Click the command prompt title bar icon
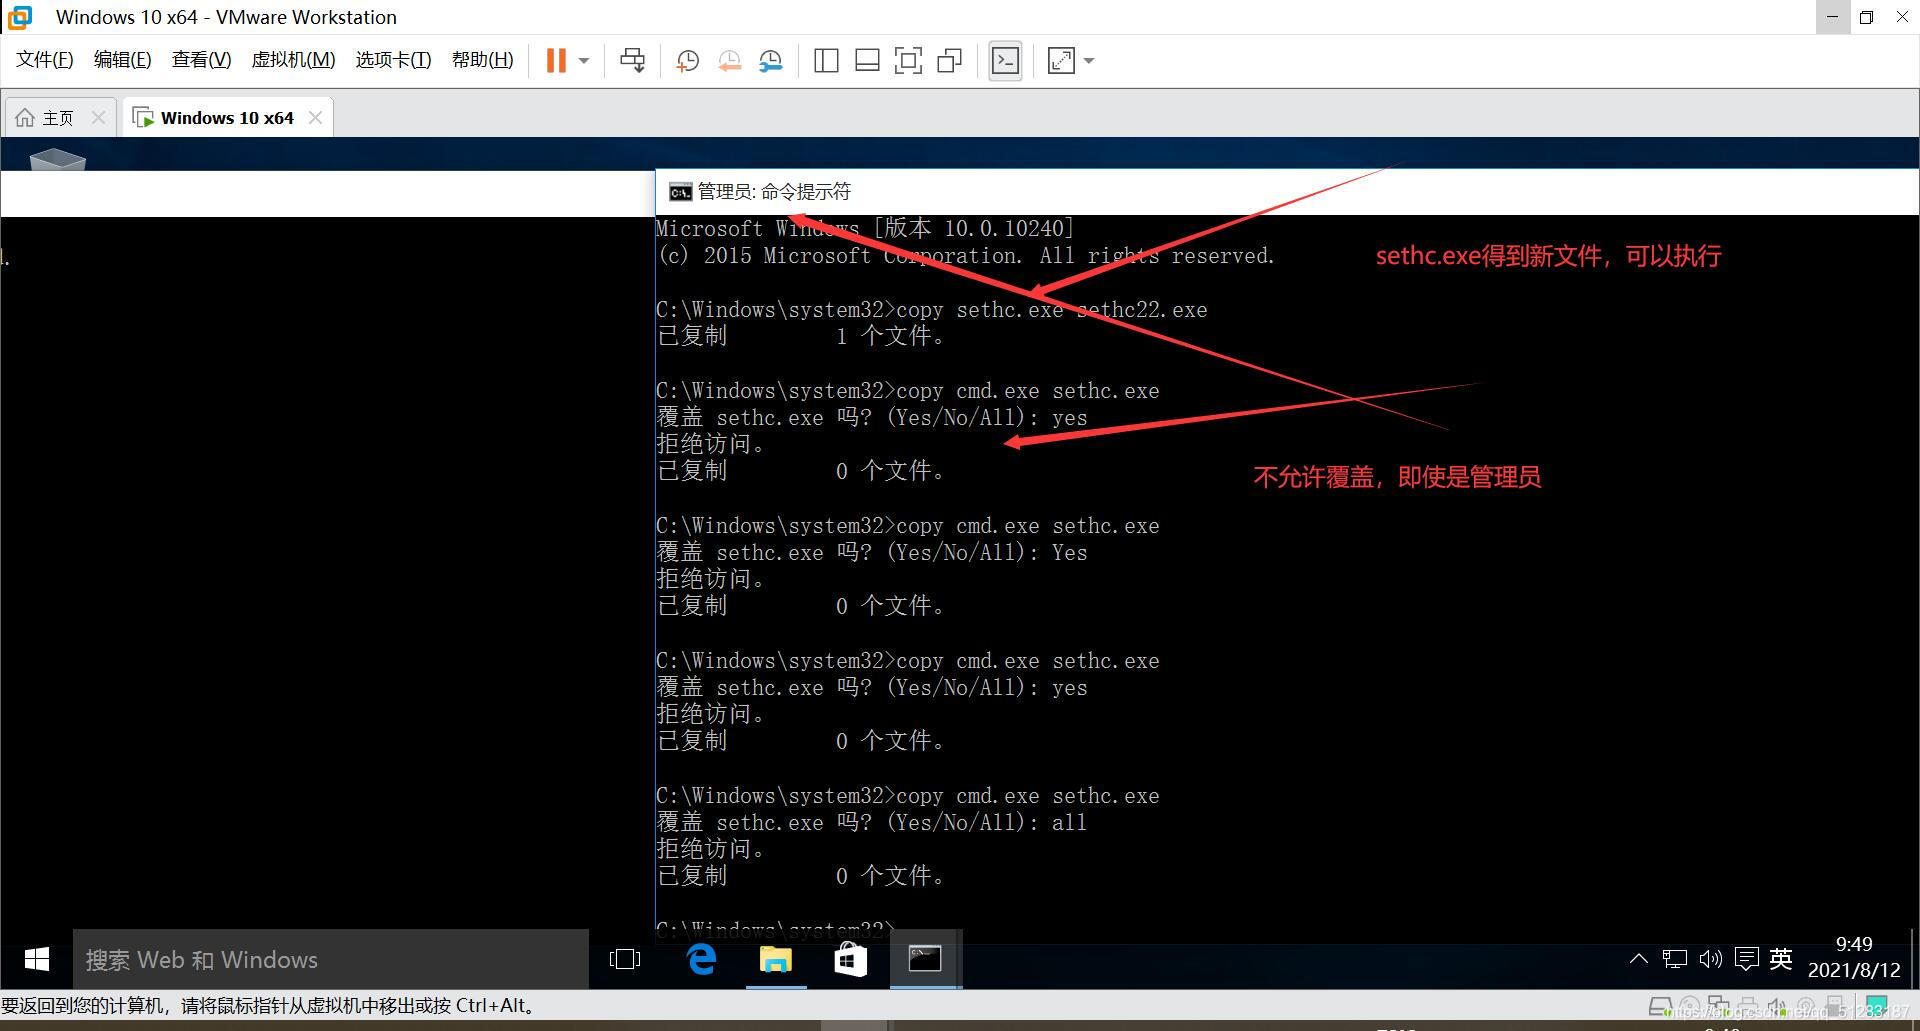This screenshot has width=1920, height=1031. 680,192
